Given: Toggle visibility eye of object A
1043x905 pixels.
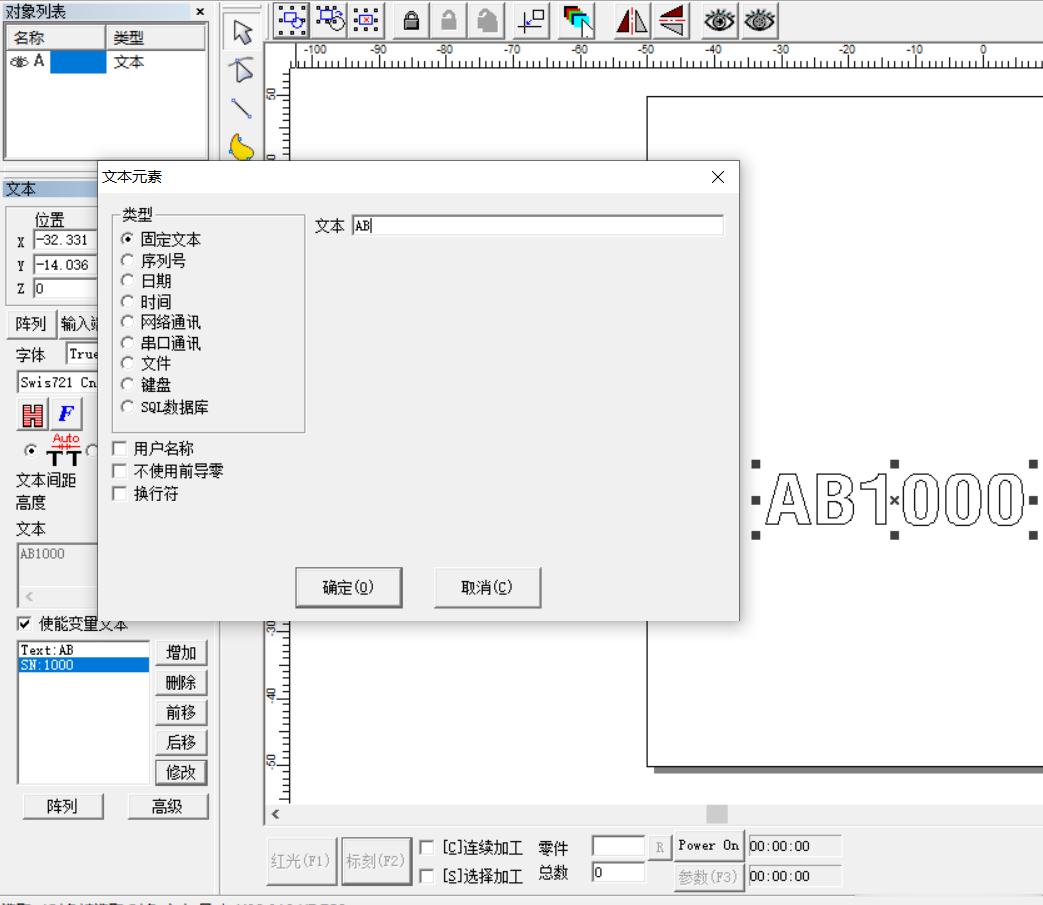Looking at the screenshot, I should point(19,62).
